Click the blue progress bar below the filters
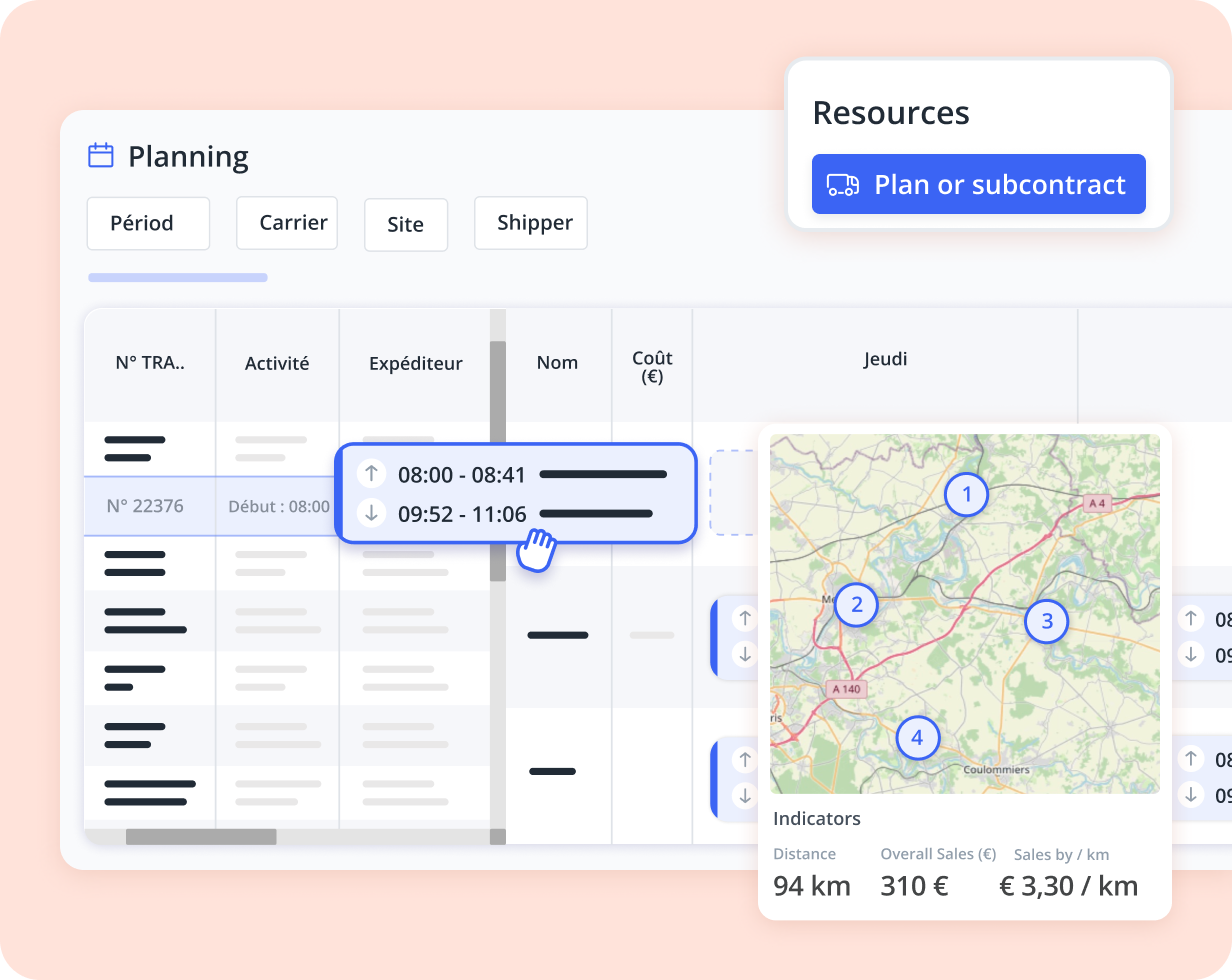The image size is (1232, 980). tap(177, 277)
